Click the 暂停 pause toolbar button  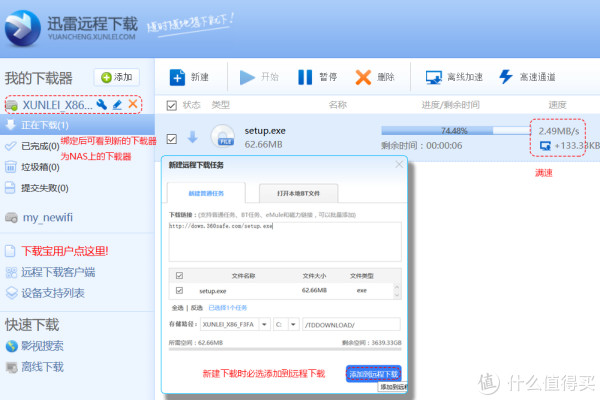(318, 77)
